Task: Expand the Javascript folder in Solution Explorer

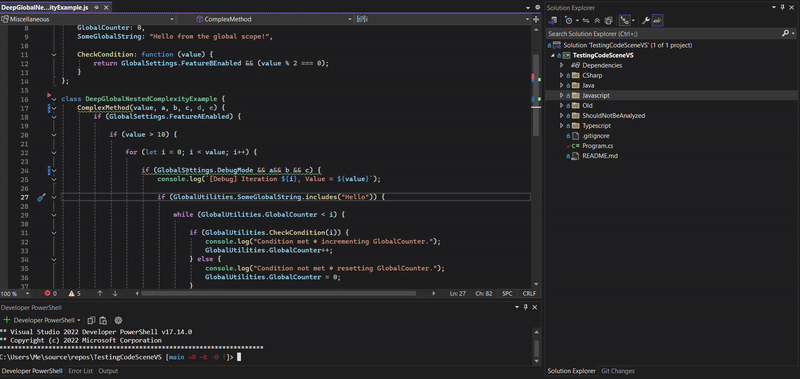Action: 562,95
